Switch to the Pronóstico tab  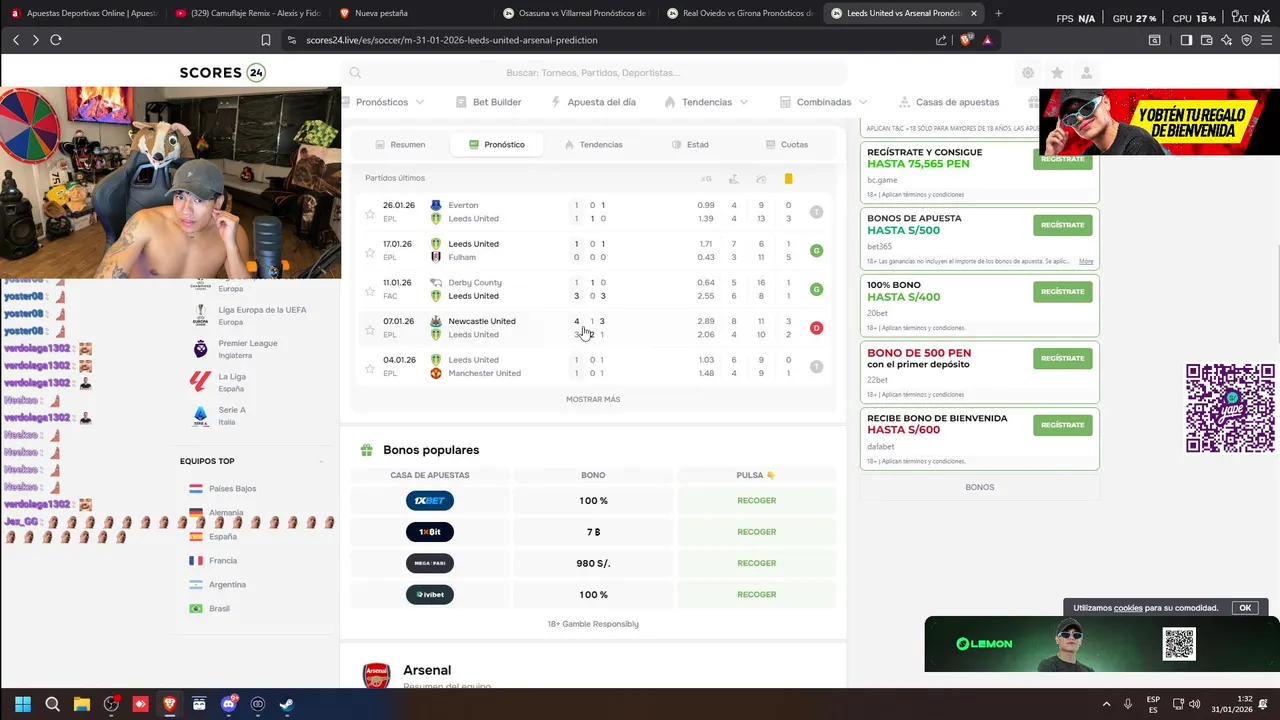tap(496, 145)
